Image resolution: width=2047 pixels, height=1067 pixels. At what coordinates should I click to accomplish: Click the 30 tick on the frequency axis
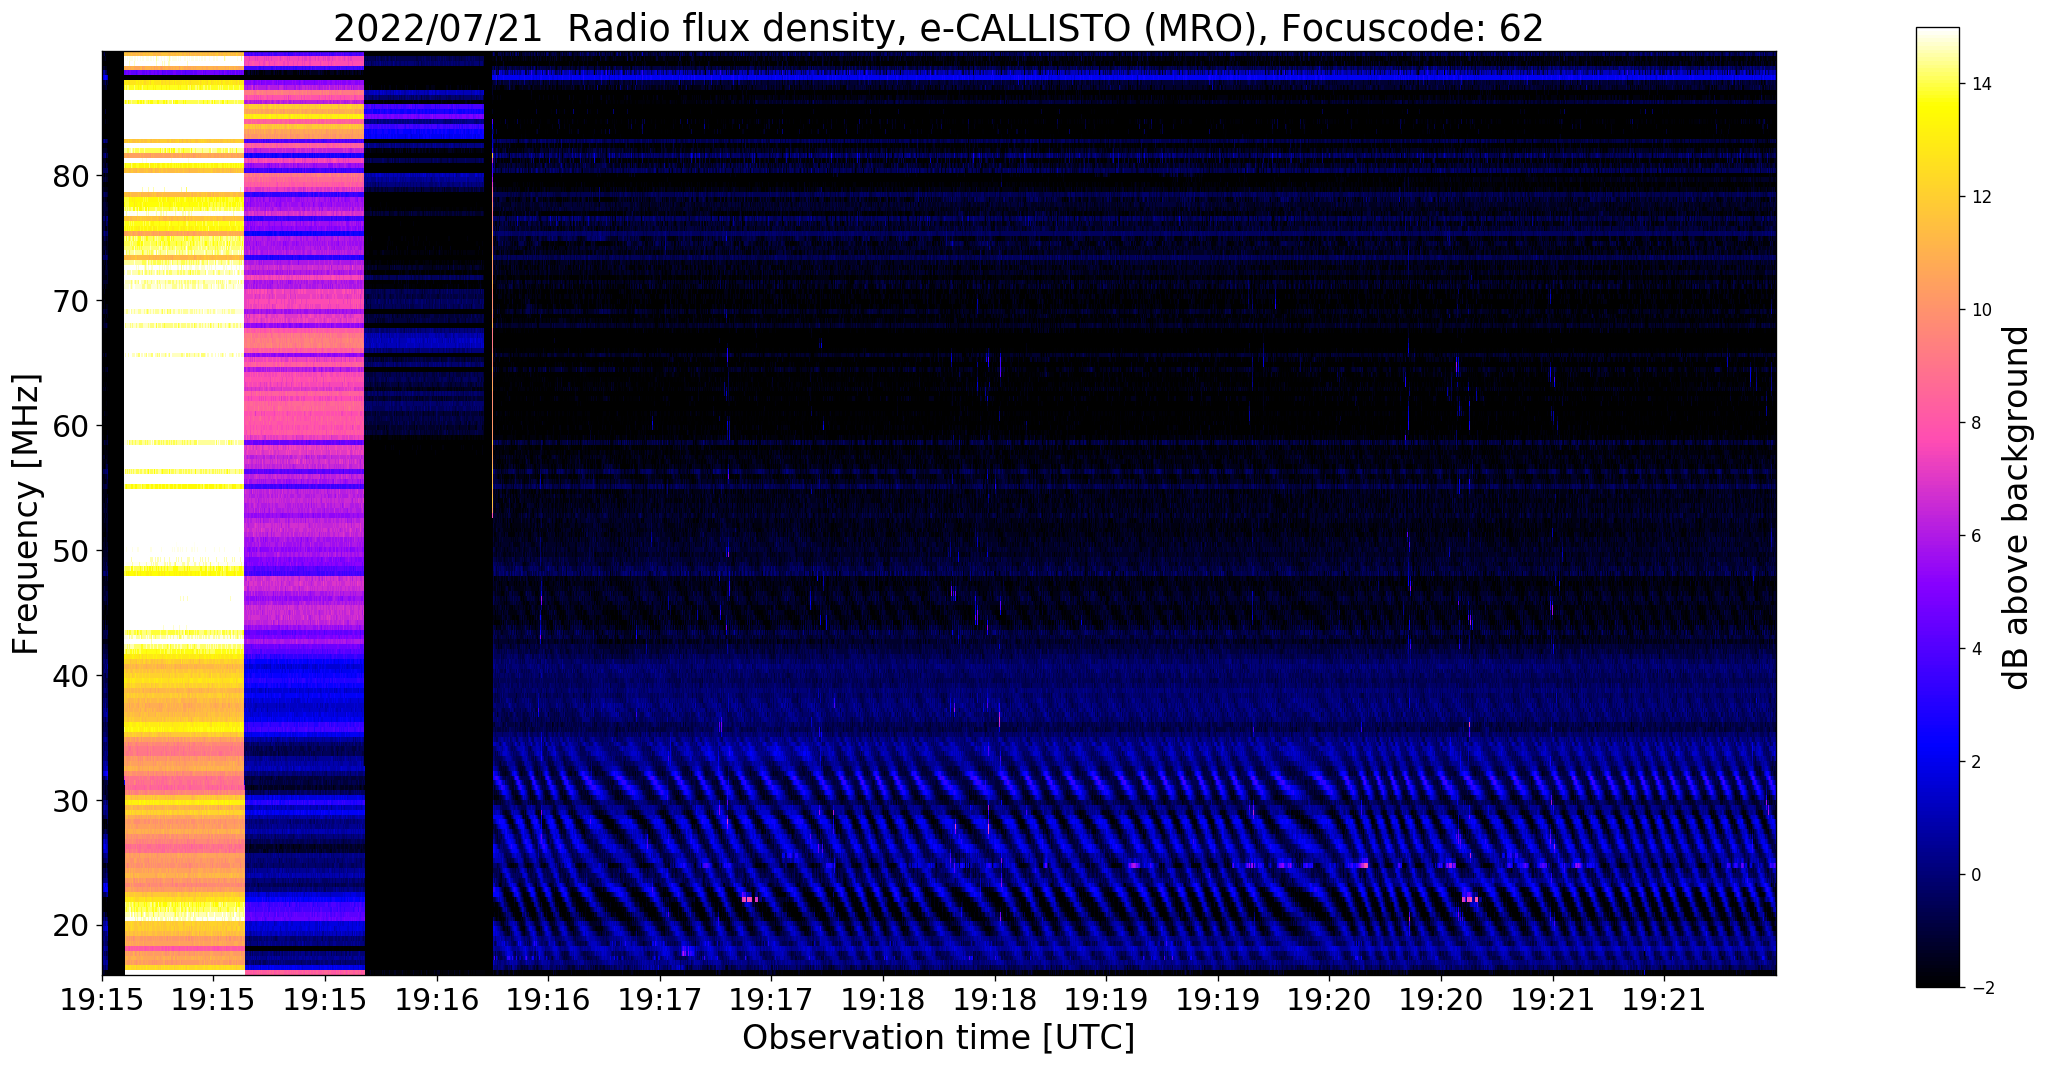pos(72,801)
